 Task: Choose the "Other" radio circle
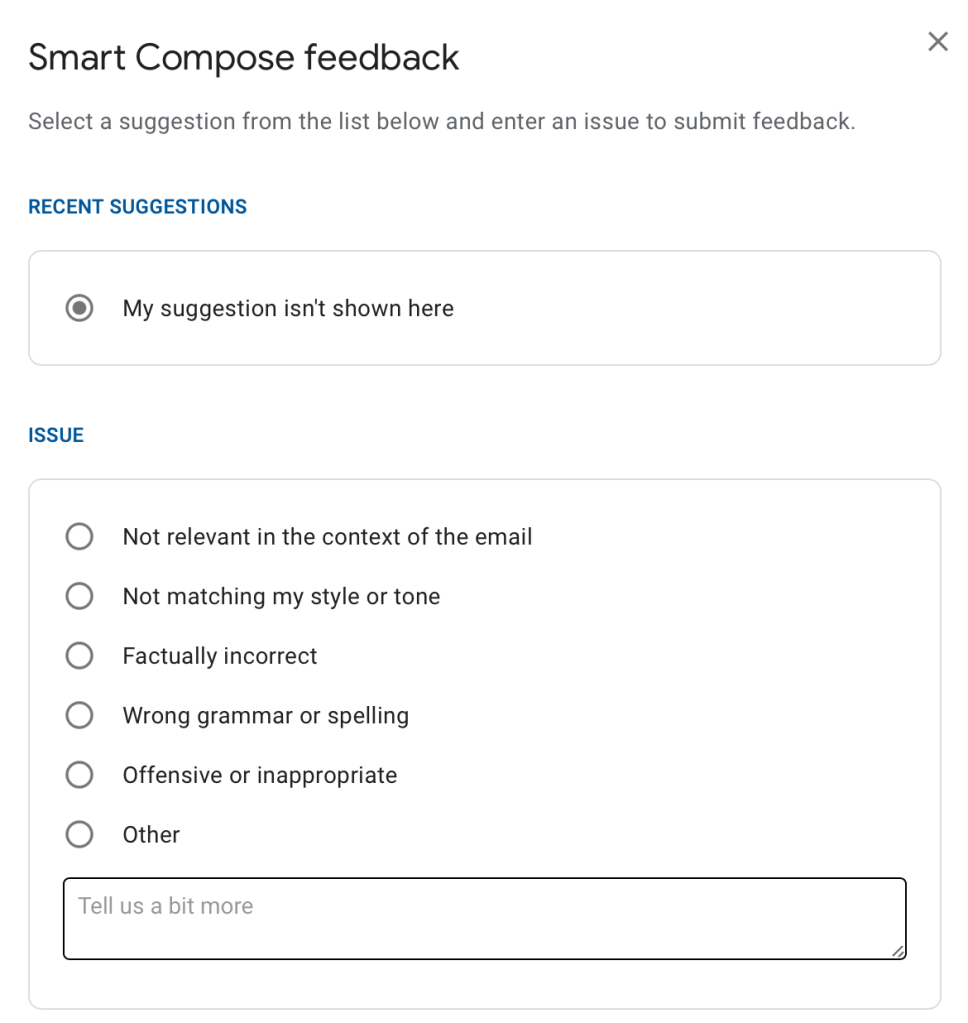79,834
